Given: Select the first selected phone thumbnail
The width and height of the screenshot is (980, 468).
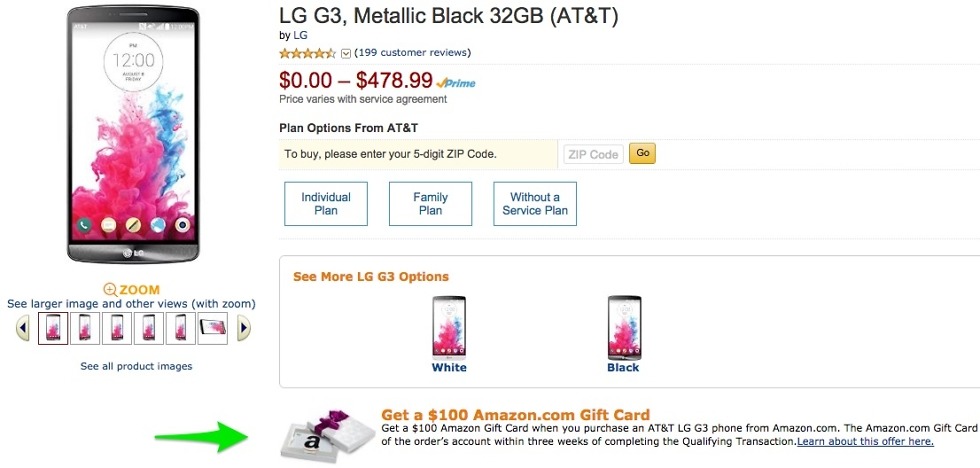Looking at the screenshot, I should [x=53, y=328].
